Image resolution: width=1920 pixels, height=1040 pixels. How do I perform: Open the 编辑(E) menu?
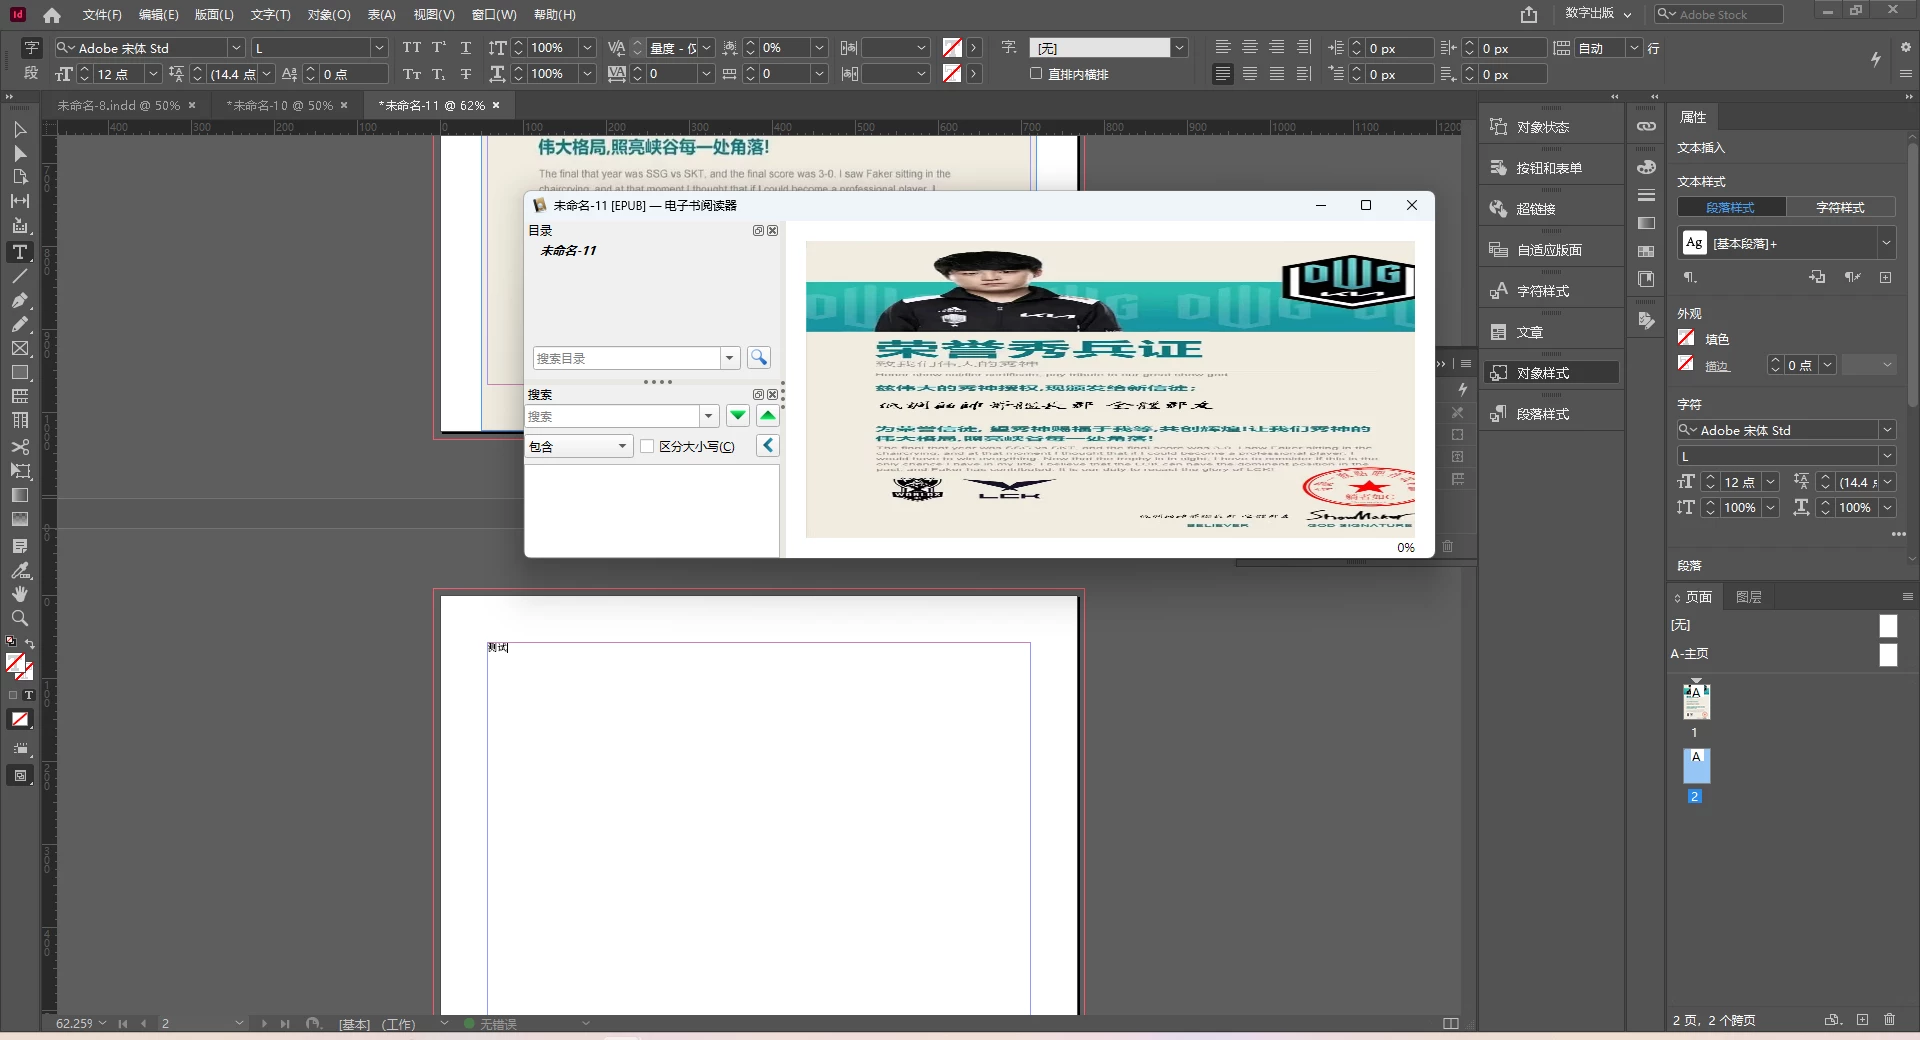pos(158,15)
